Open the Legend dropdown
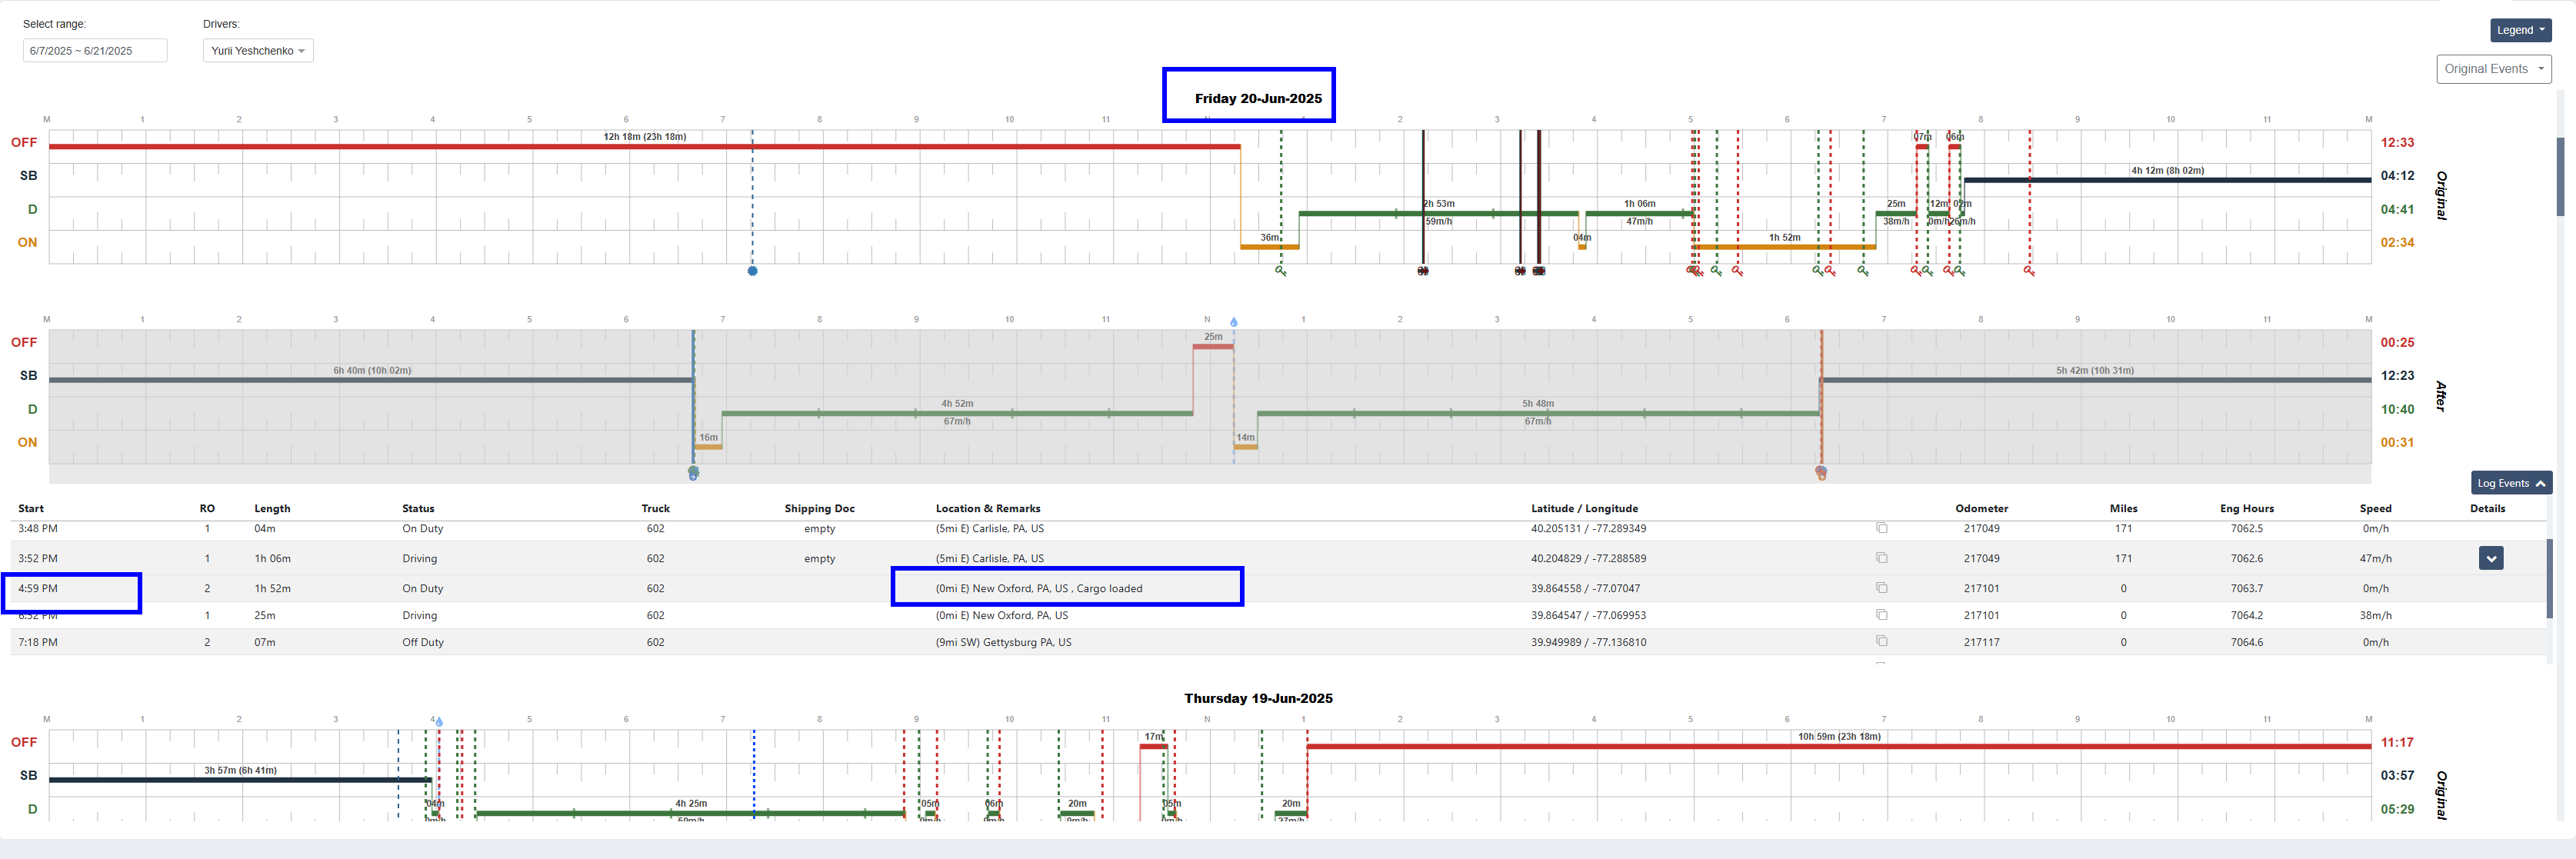 (2520, 30)
